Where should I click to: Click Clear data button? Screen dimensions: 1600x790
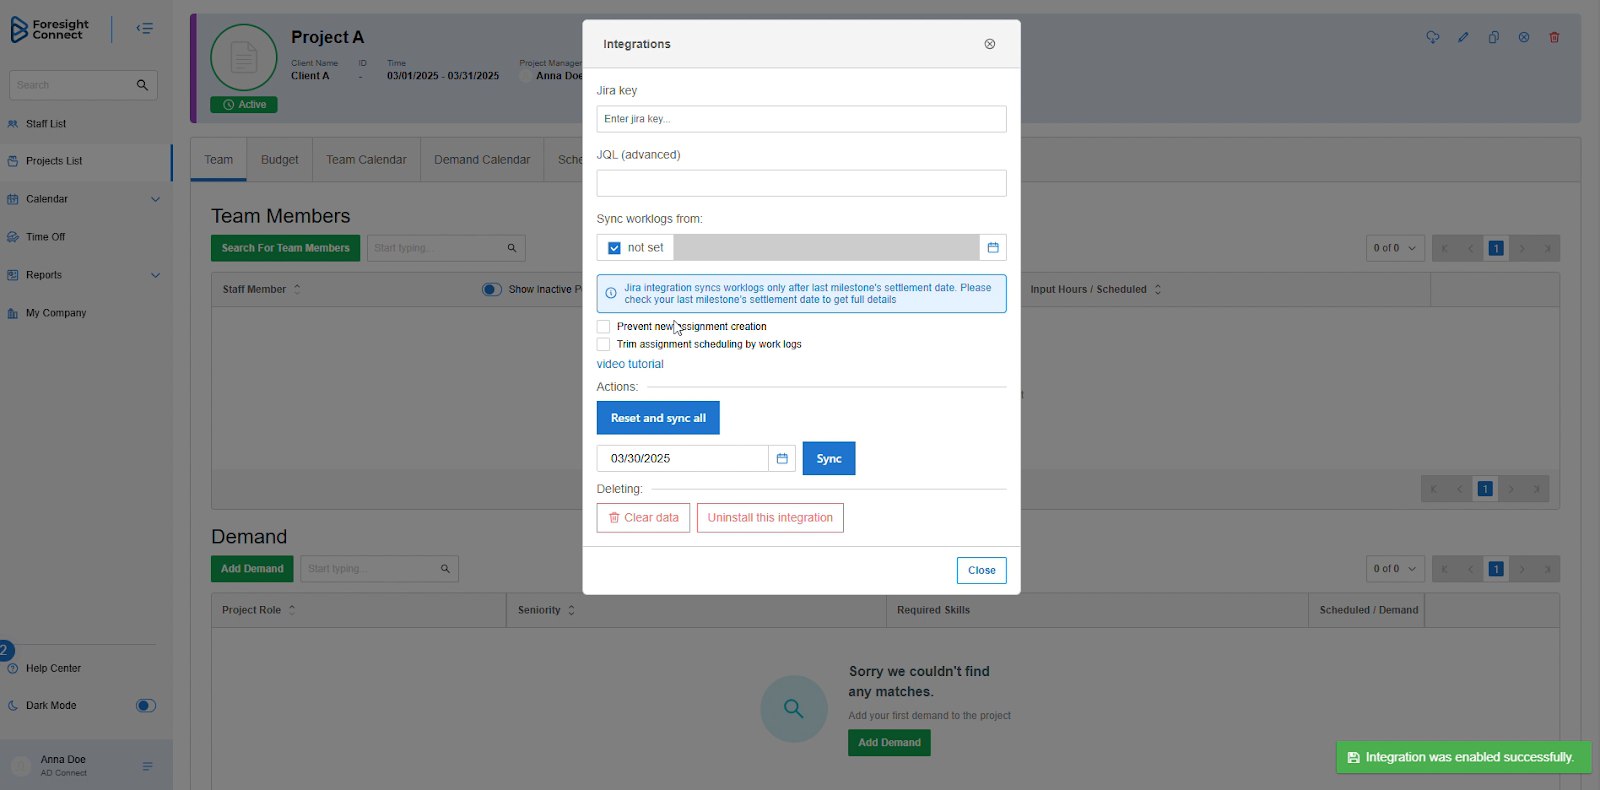coord(643,518)
